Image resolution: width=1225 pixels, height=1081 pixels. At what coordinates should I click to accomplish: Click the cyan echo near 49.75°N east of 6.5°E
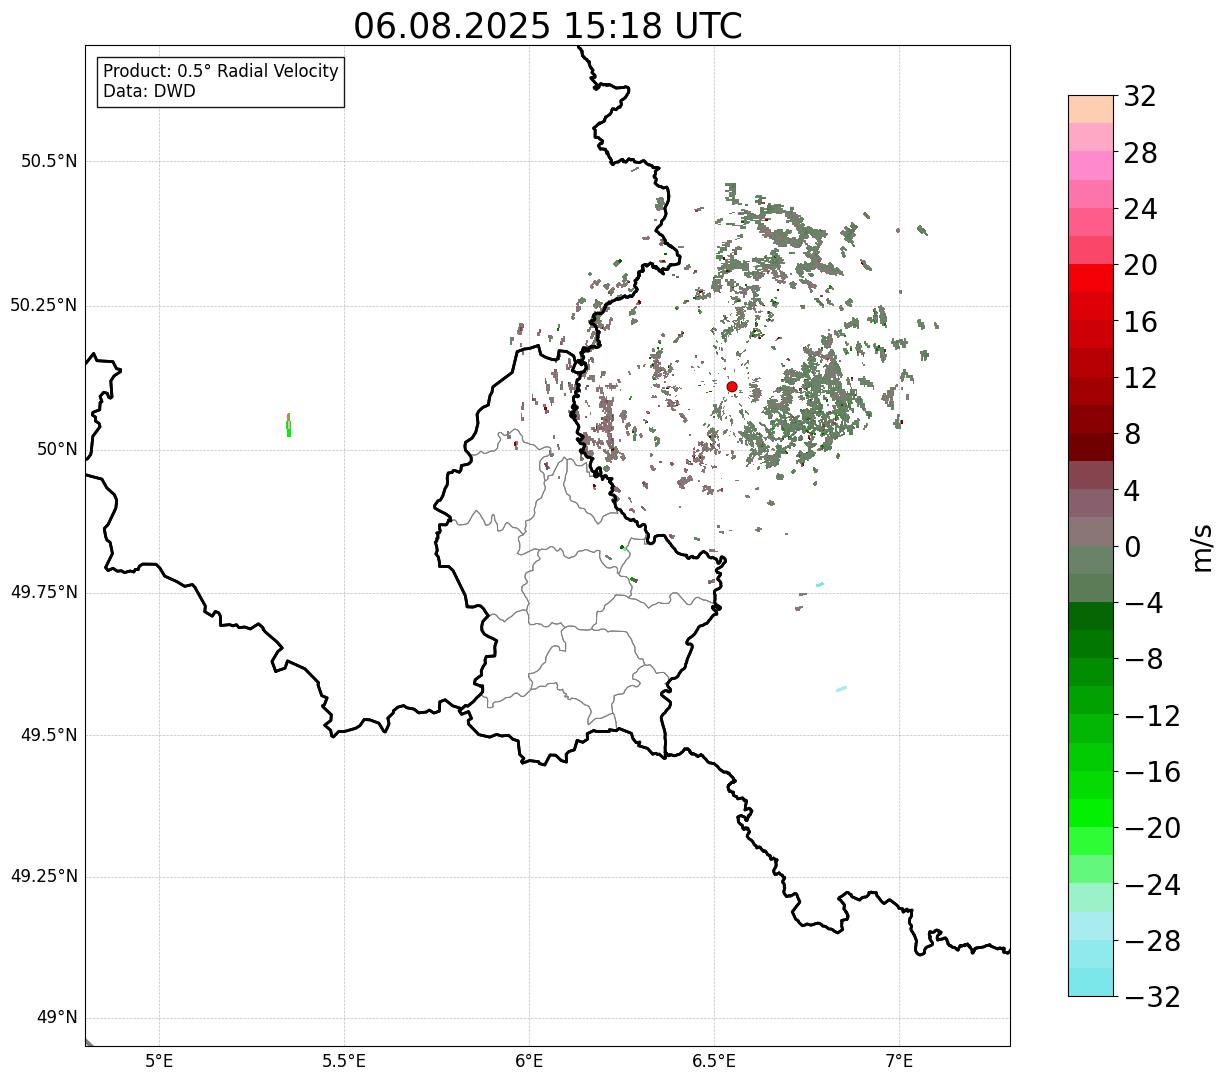pyautogui.click(x=820, y=584)
